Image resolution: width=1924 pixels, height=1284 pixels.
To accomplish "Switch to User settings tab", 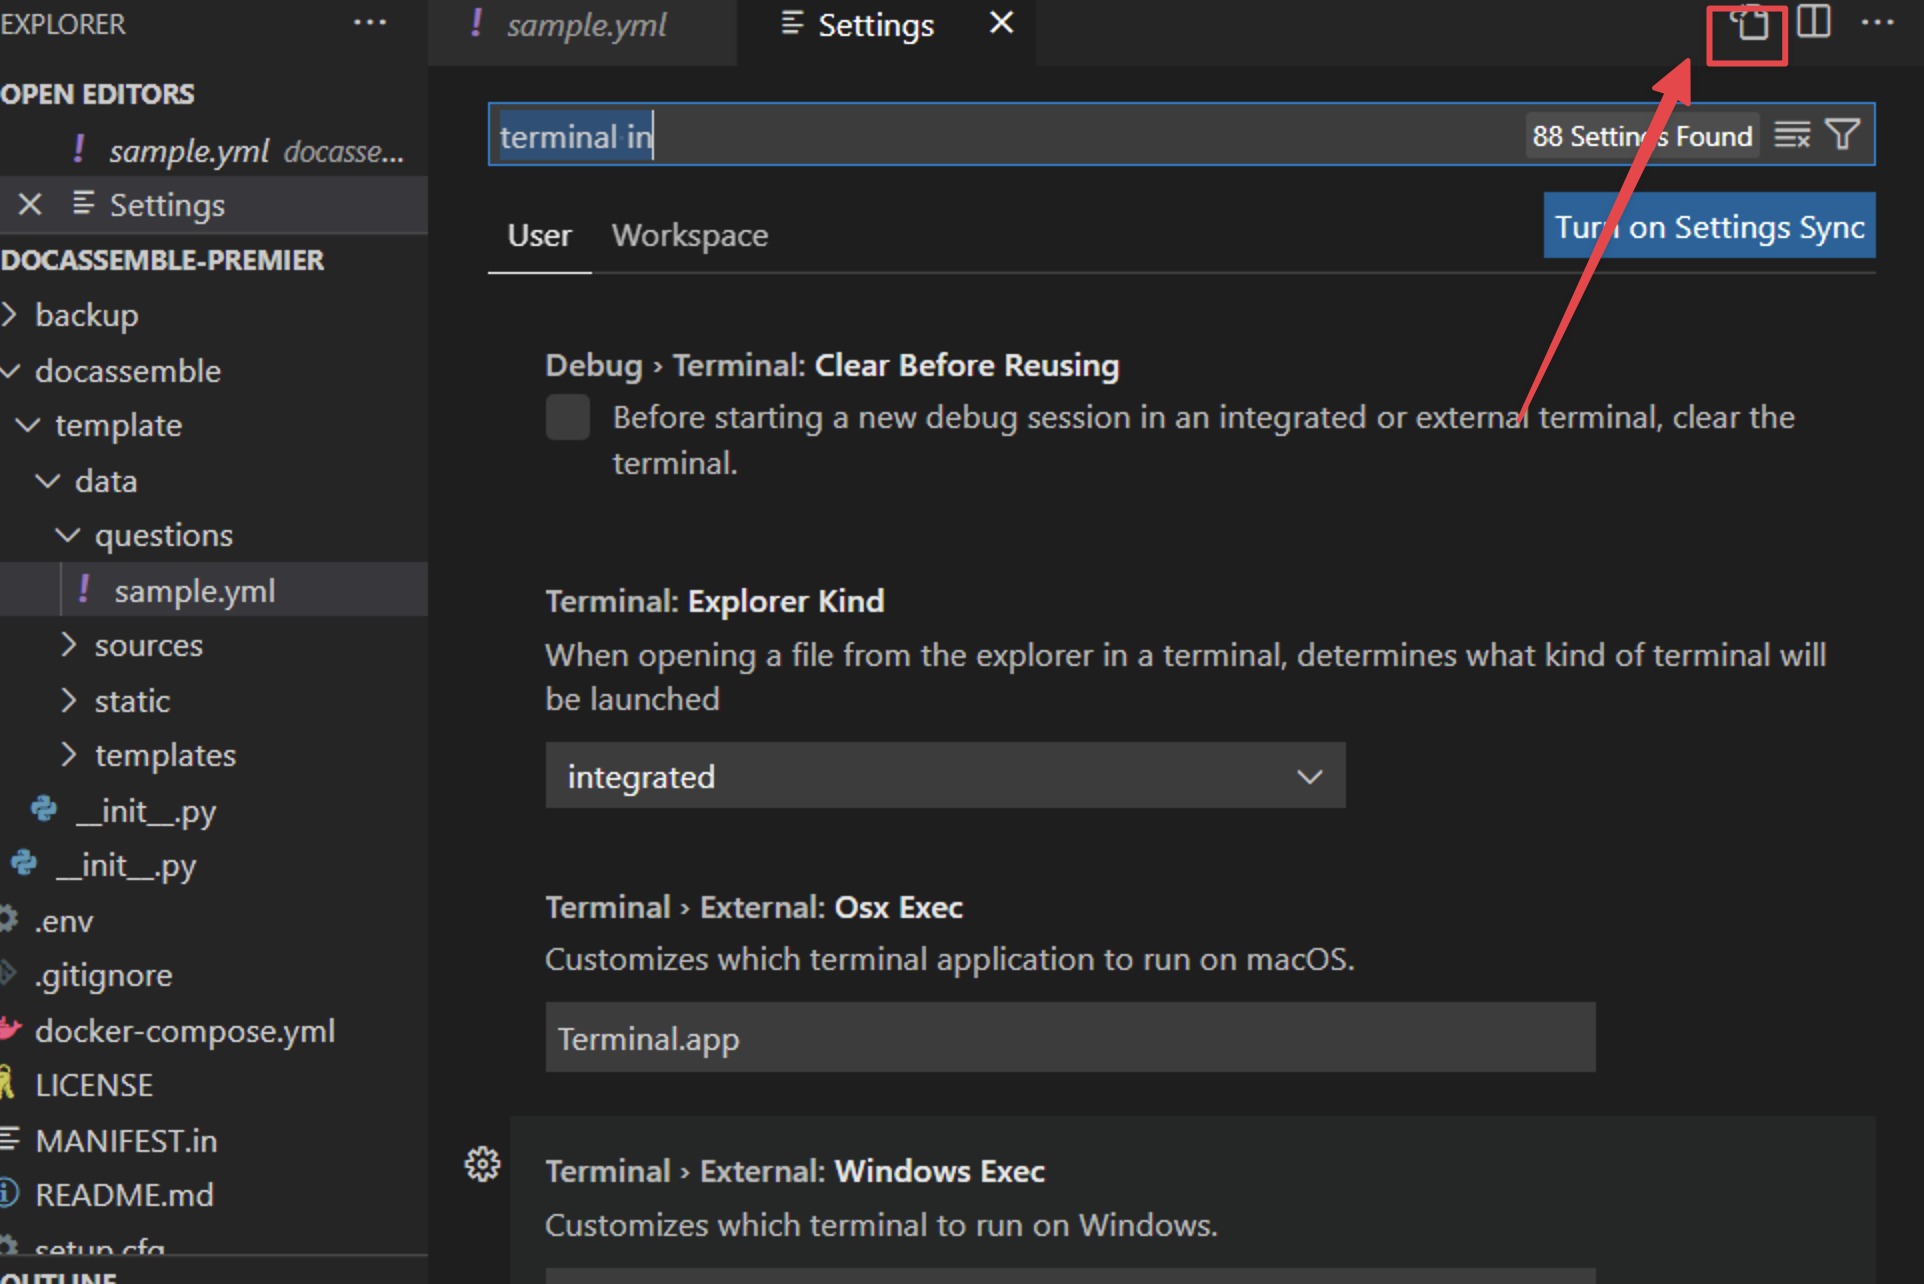I will 539,236.
